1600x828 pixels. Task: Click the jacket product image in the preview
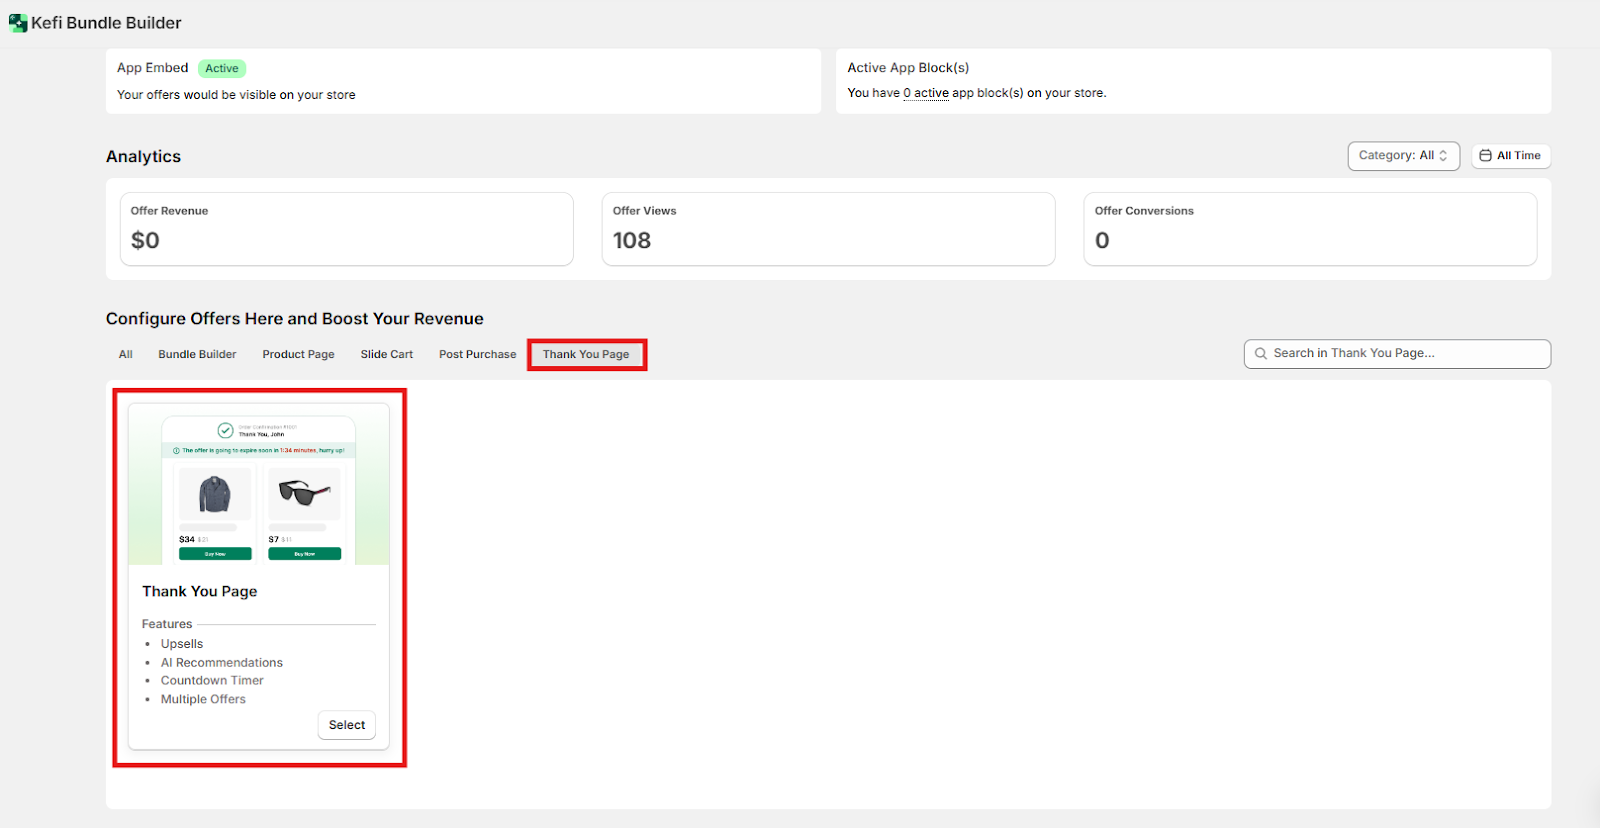pyautogui.click(x=214, y=494)
